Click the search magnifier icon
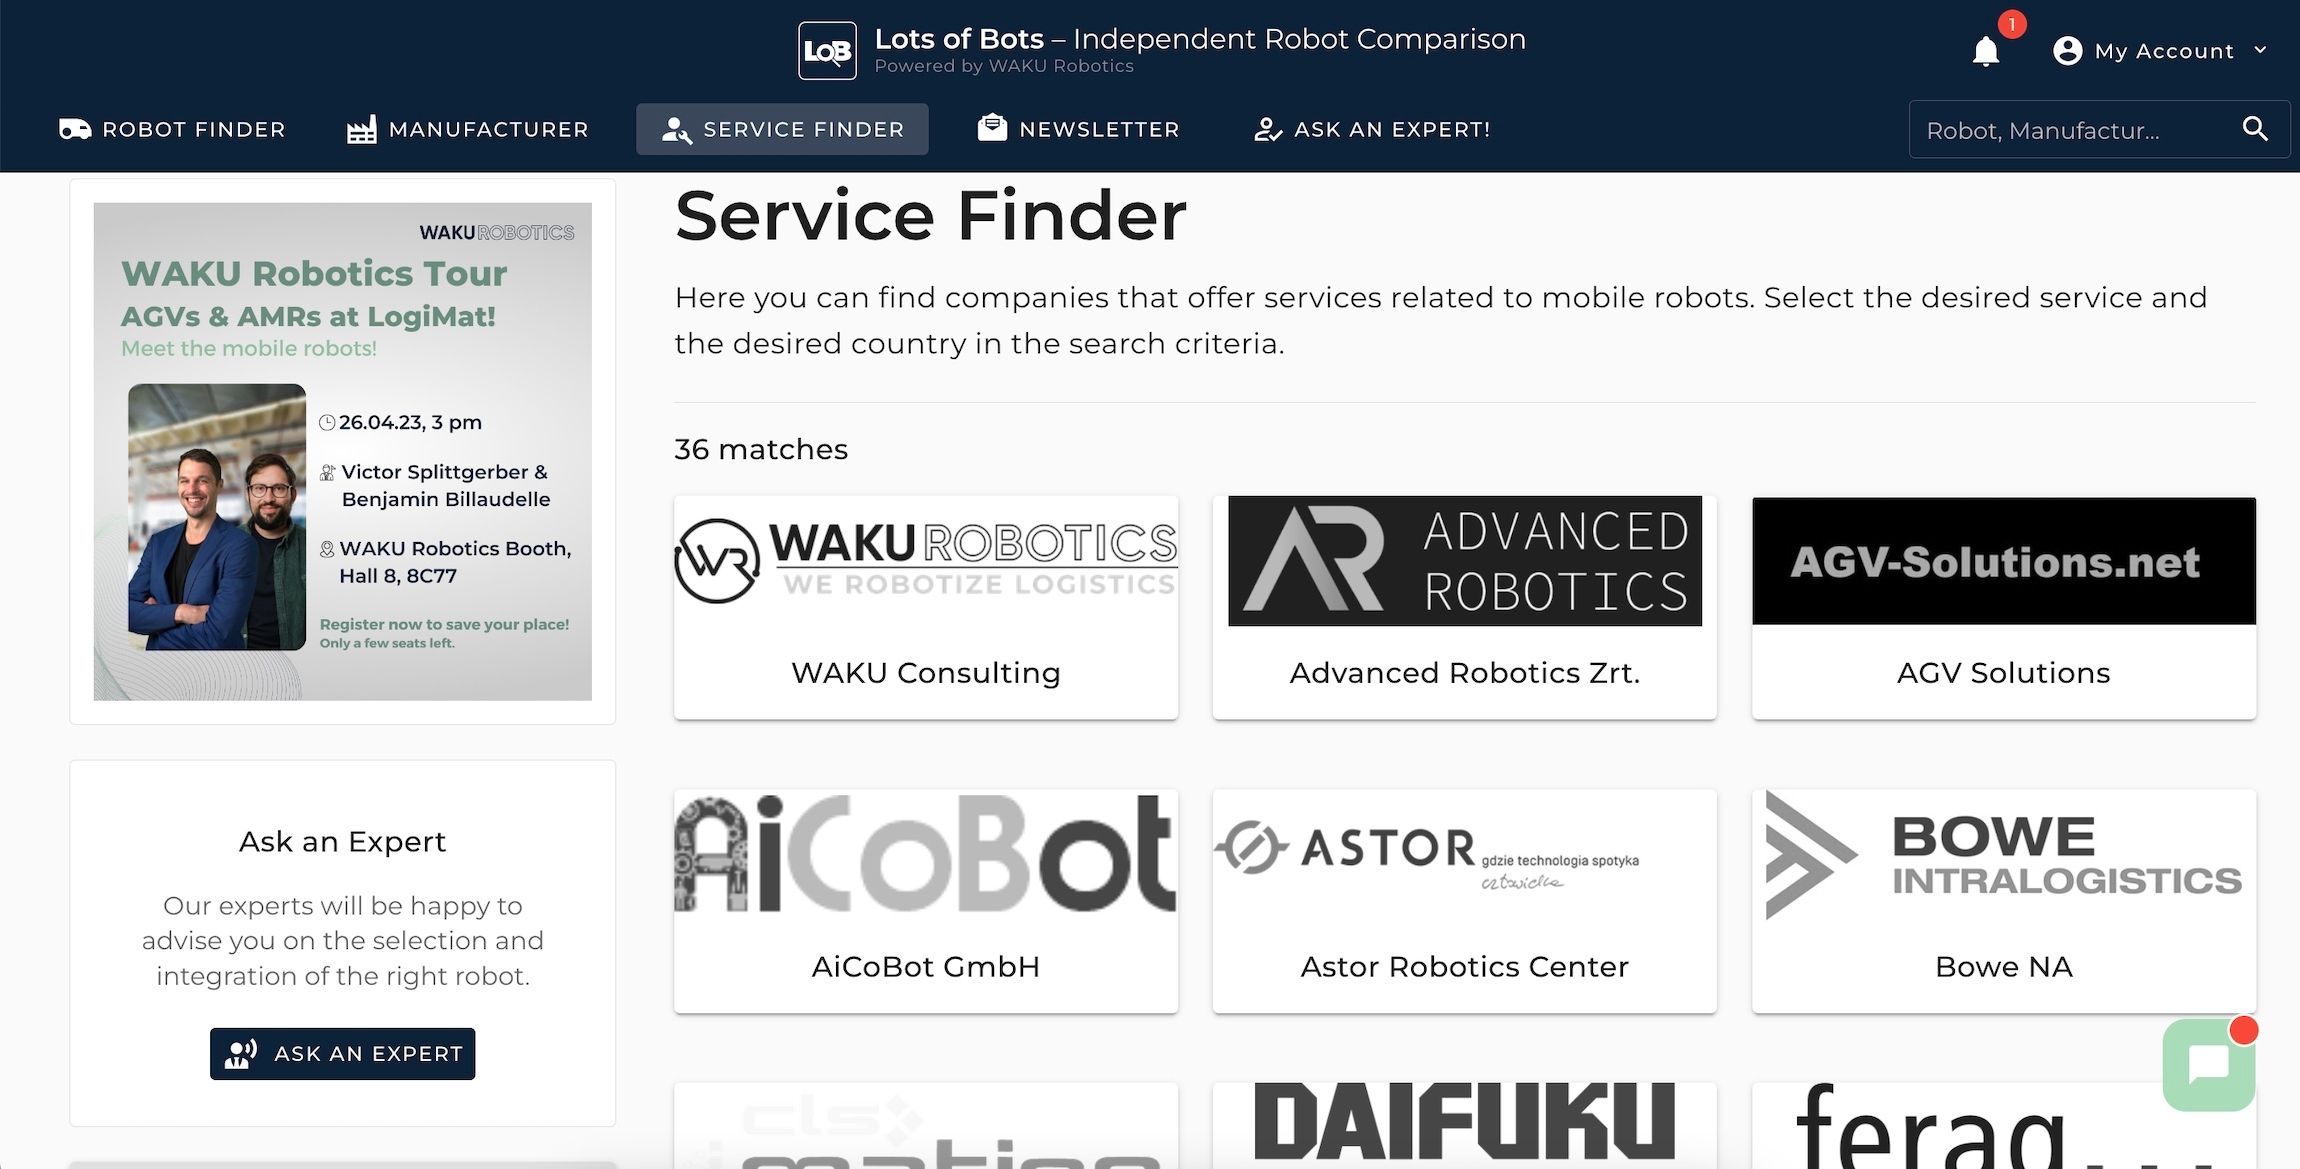Screen dimensions: 2300x1169 pyautogui.click(x=2255, y=129)
